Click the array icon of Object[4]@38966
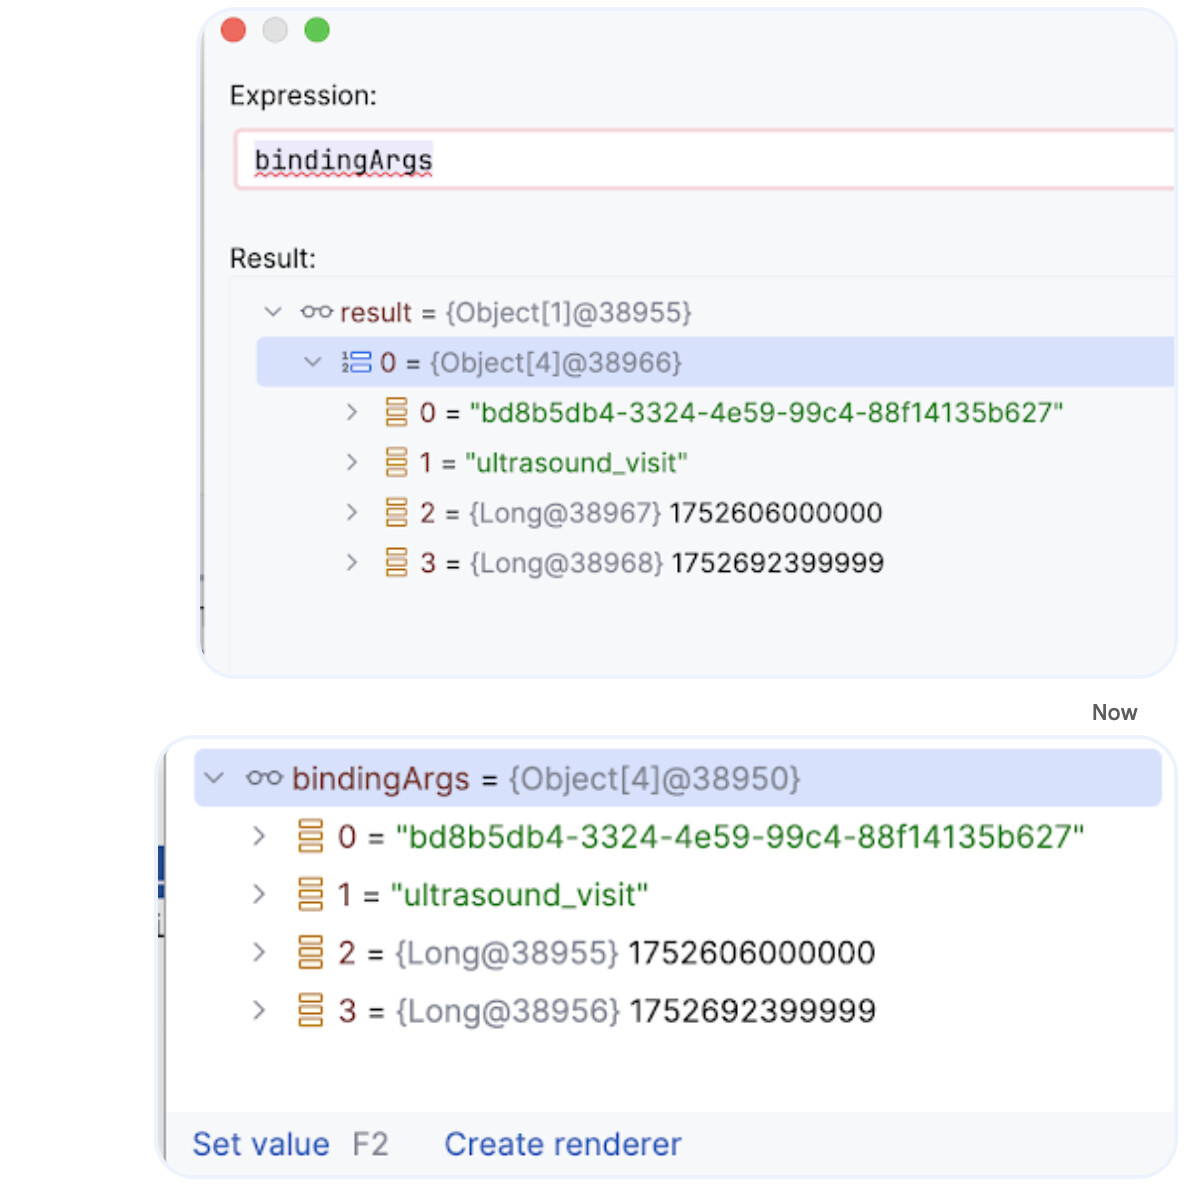This screenshot has height=1190, width=1184. (x=357, y=362)
